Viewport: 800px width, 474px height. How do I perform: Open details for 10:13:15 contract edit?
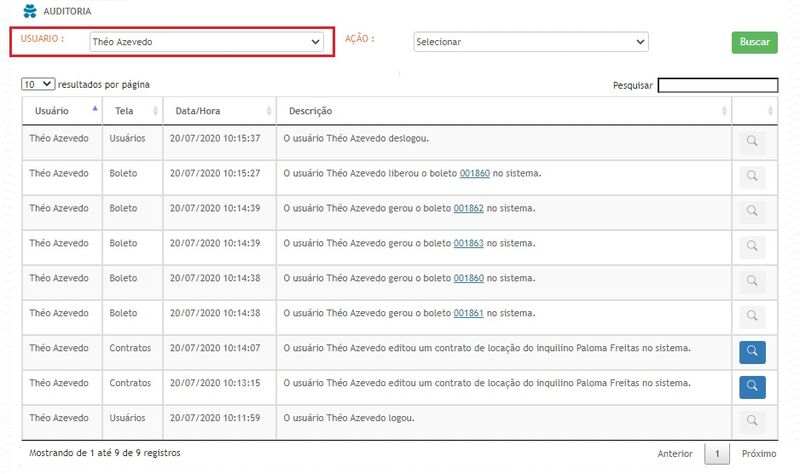point(752,386)
